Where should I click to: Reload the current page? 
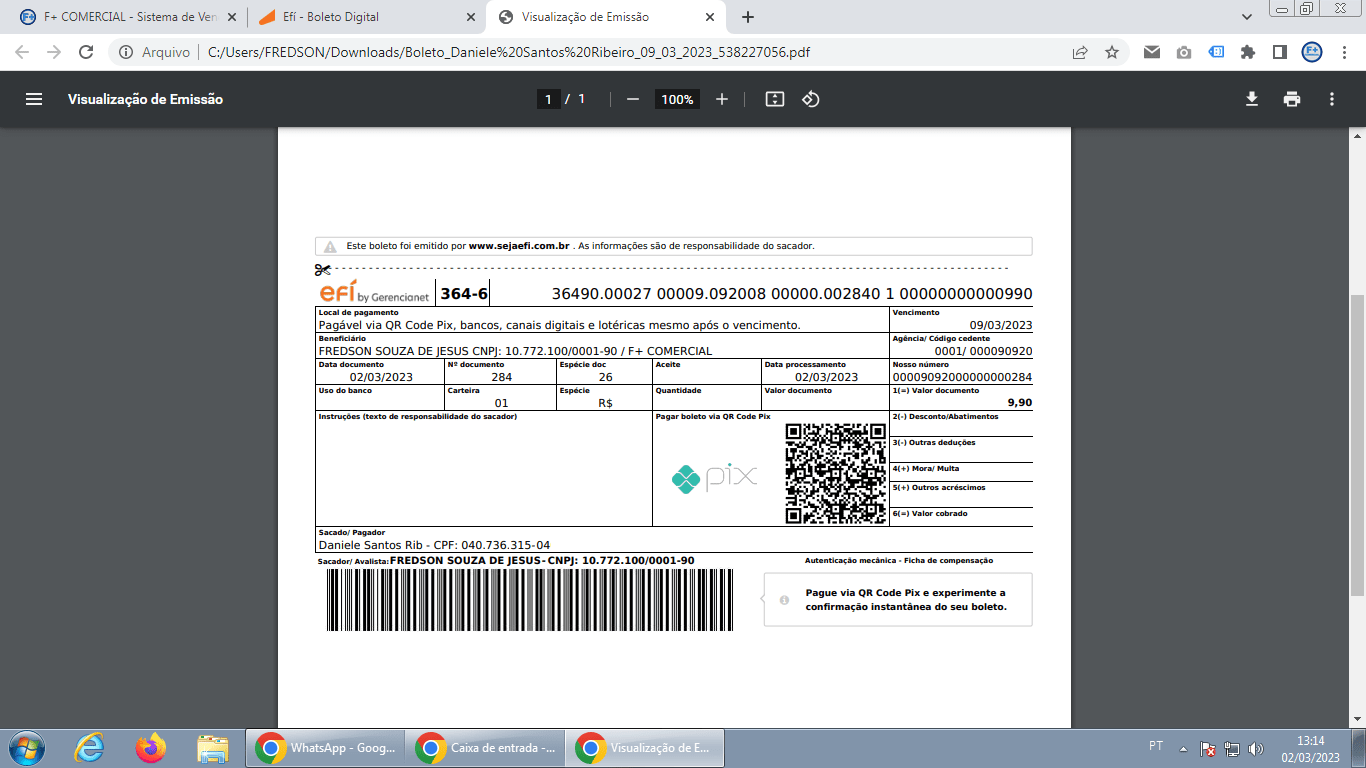[86, 52]
